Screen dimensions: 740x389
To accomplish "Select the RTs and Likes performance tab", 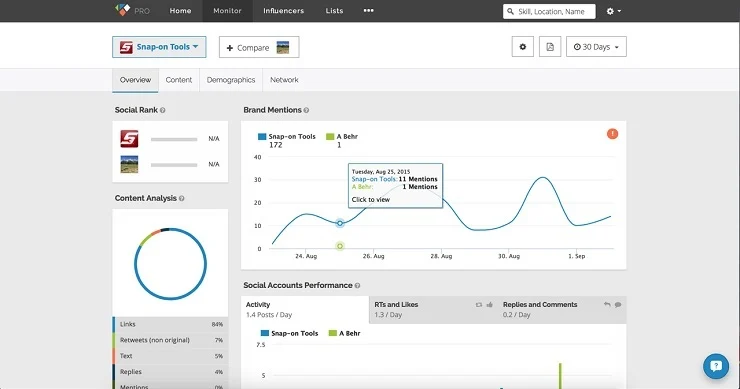I will click(x=433, y=310).
